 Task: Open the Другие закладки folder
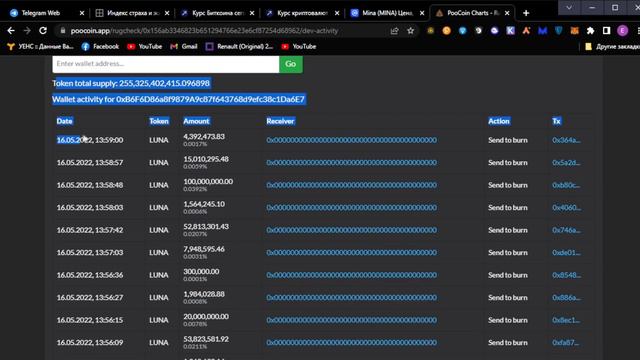612,47
